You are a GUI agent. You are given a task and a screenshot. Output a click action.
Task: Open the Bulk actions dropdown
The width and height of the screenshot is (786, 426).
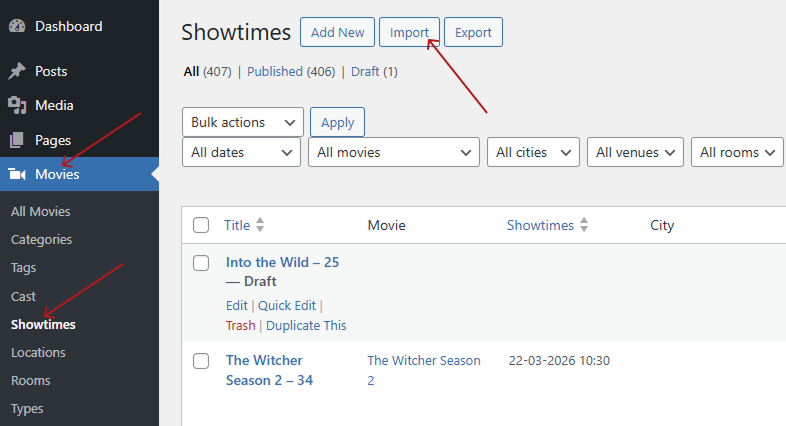coord(243,122)
